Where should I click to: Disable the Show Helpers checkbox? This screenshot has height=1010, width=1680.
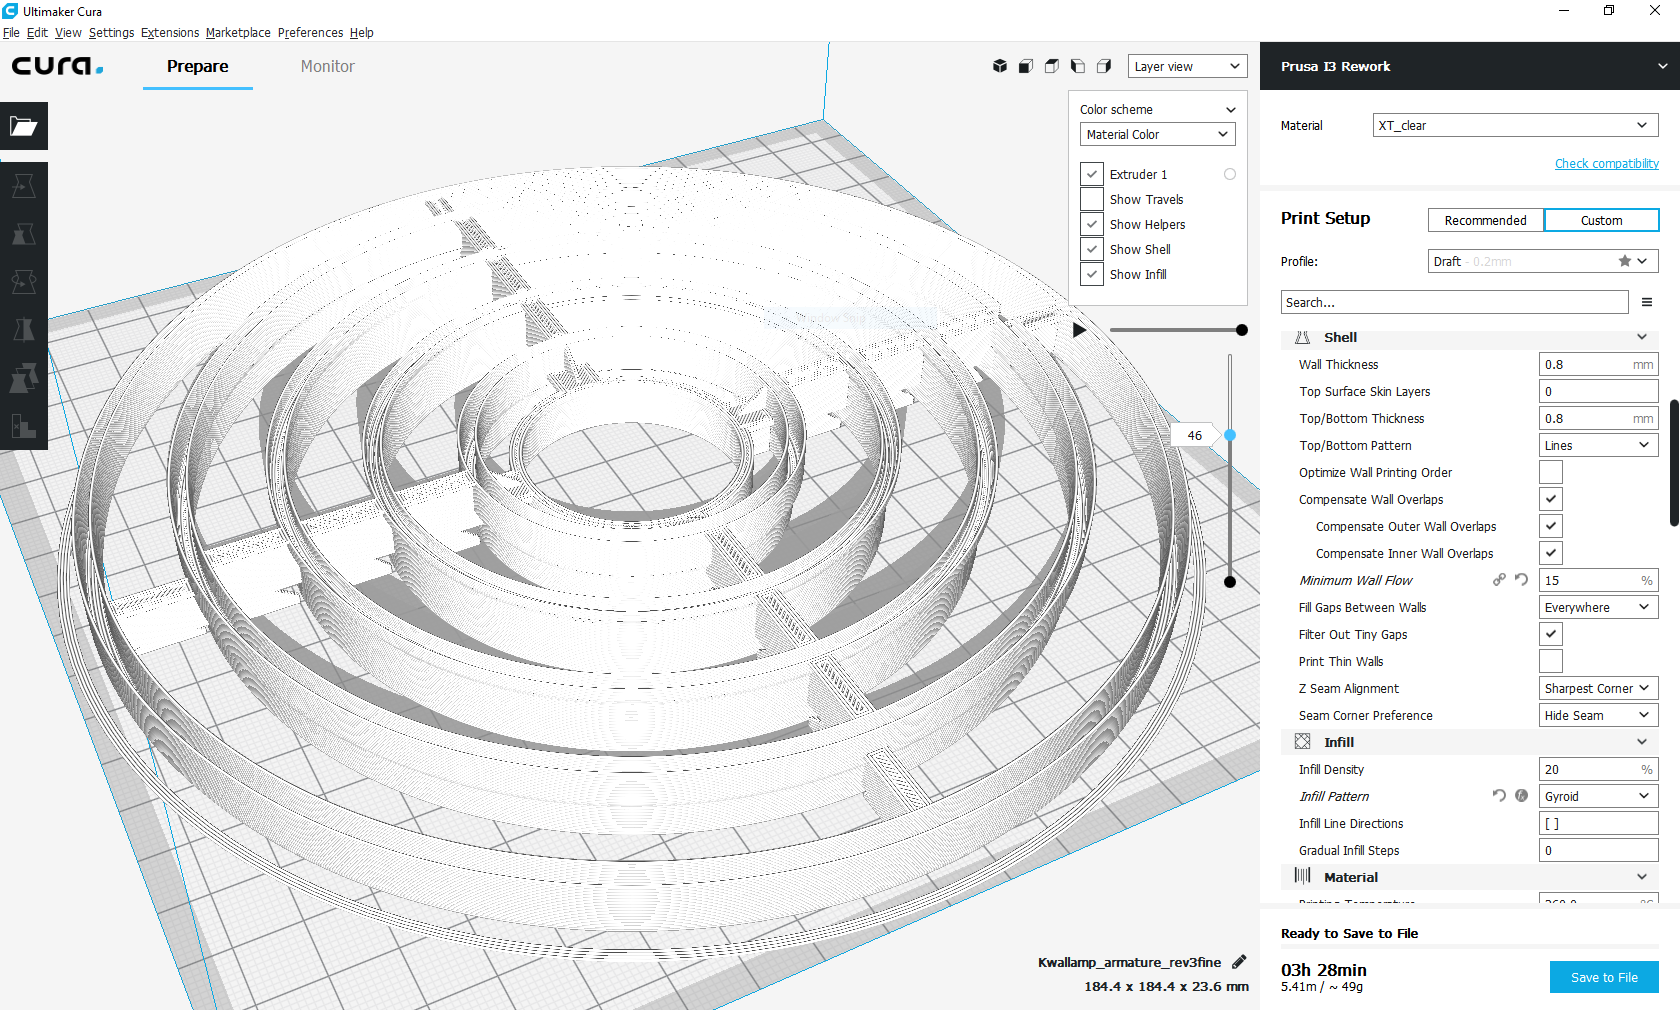tap(1092, 224)
